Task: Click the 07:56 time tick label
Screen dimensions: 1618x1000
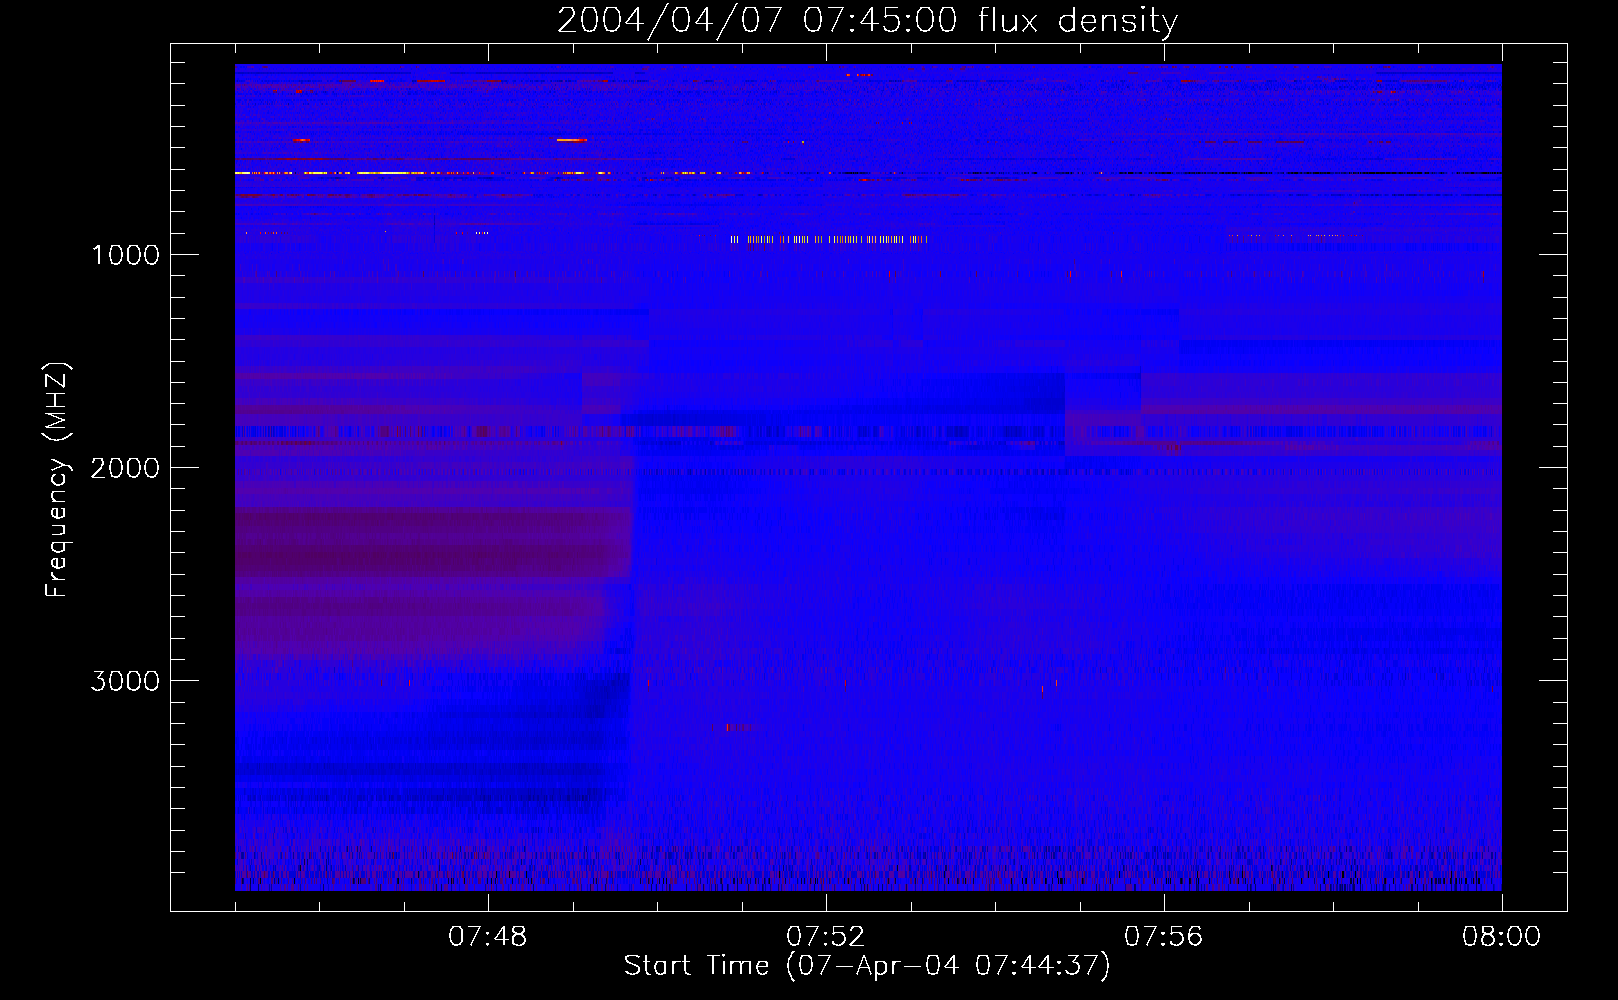Action: point(1164,937)
